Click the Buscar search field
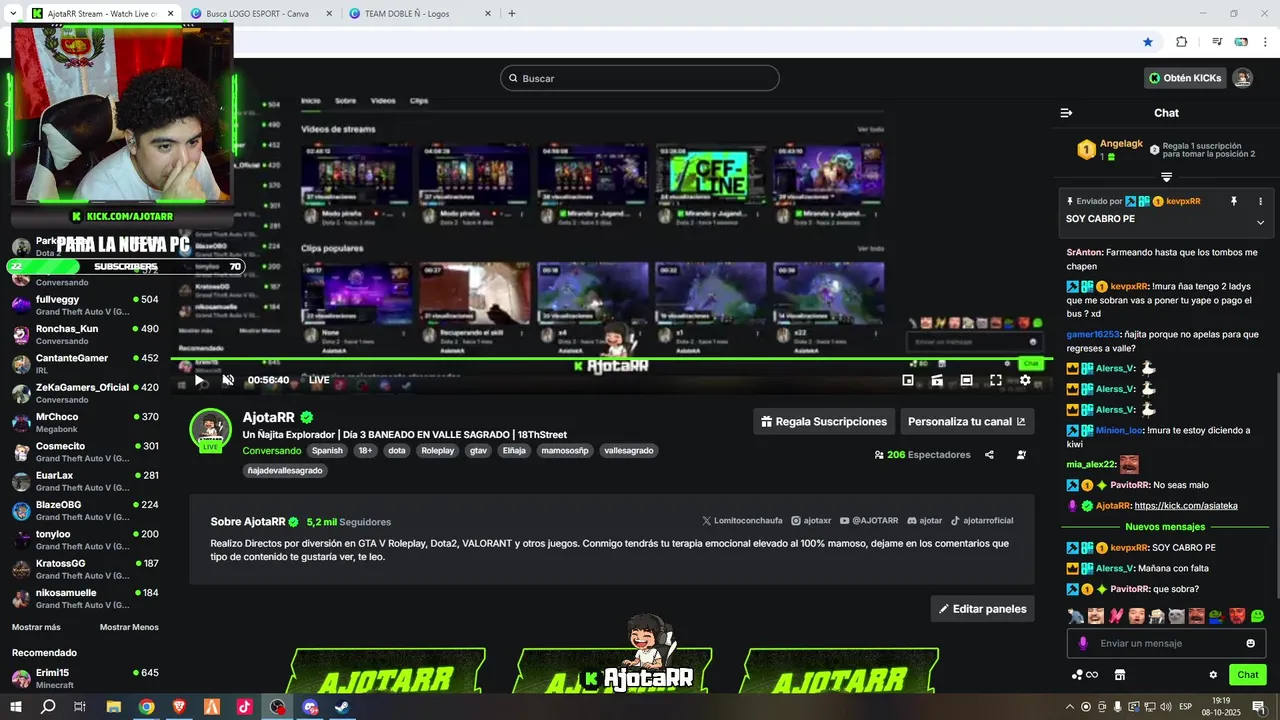The width and height of the screenshot is (1280, 720). pyautogui.click(x=640, y=78)
